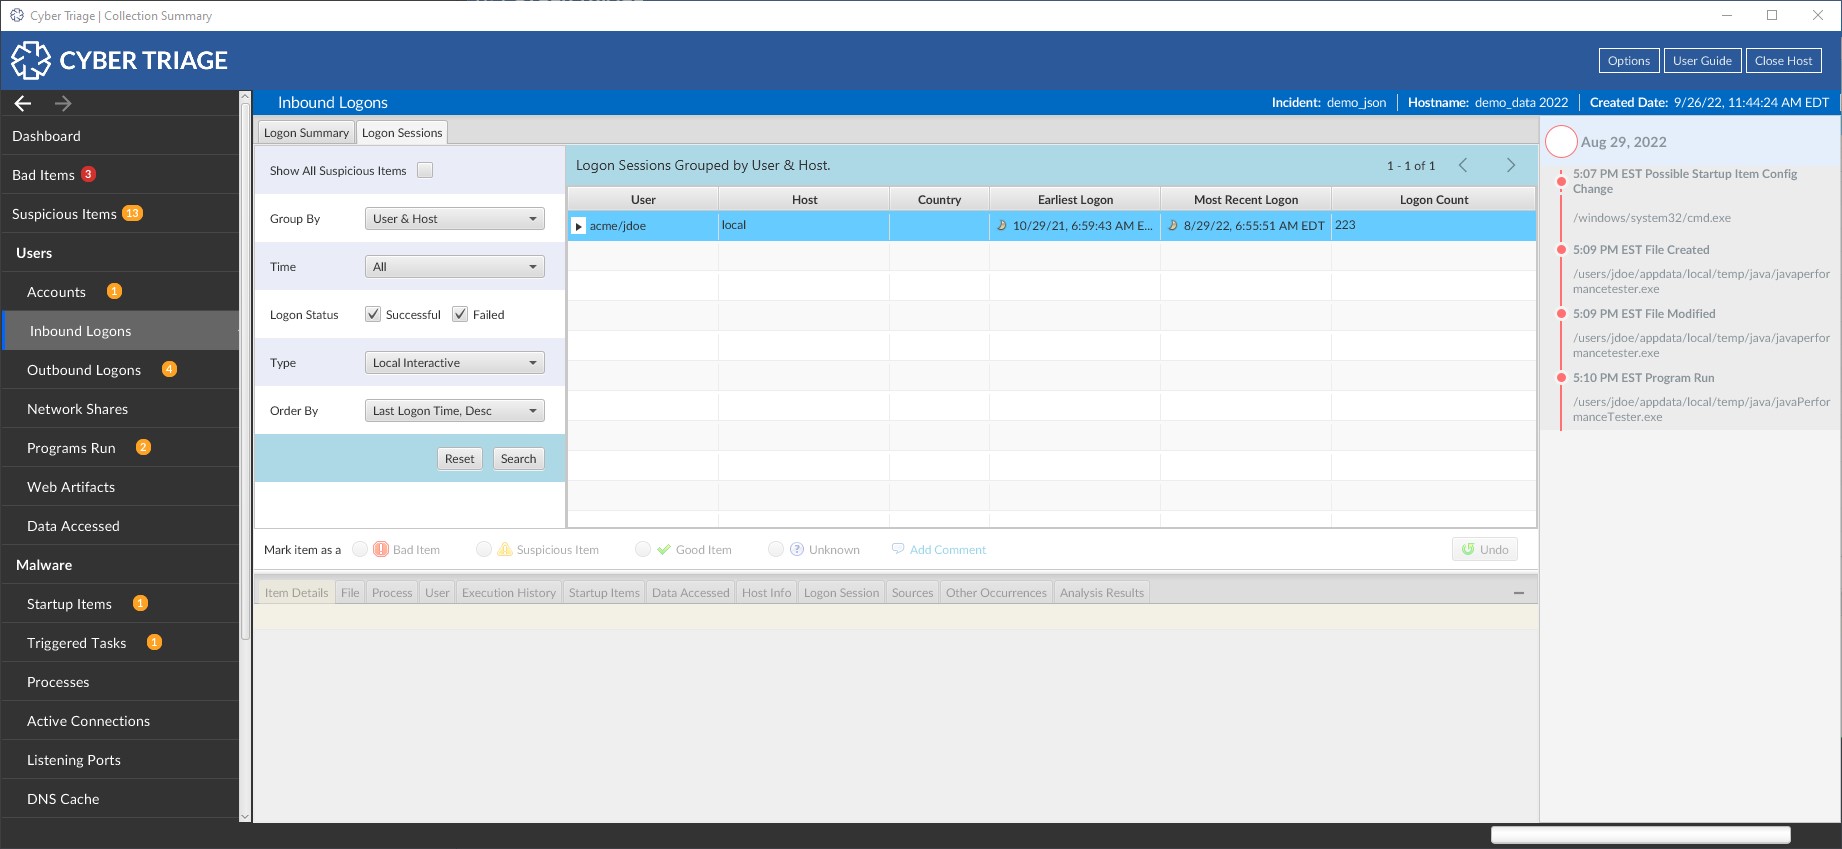Open Web Artifacts in the sidebar
The height and width of the screenshot is (849, 1842).
click(x=120, y=487)
